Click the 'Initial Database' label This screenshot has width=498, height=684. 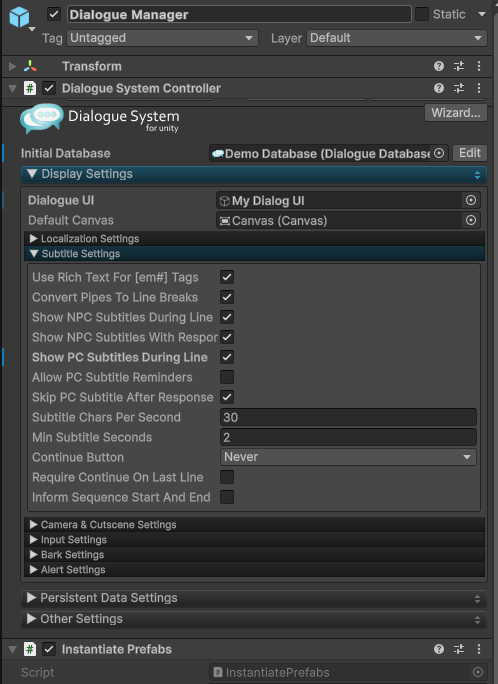[x=66, y=154]
